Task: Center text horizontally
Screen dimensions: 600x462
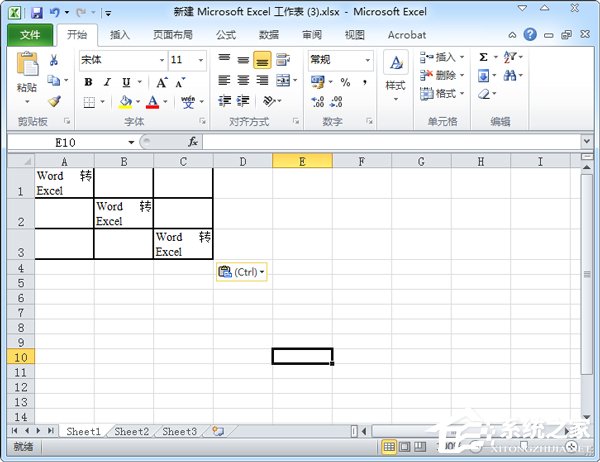Action: [x=243, y=80]
